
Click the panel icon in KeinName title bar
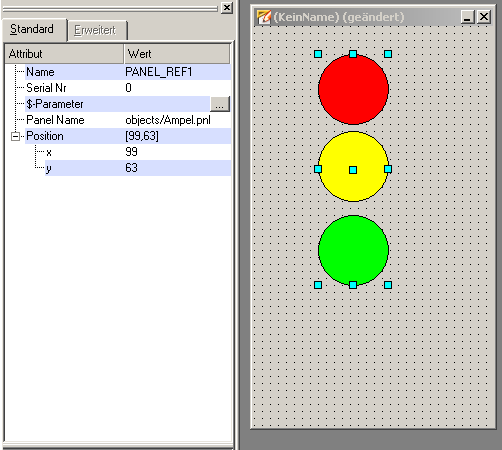tap(264, 17)
